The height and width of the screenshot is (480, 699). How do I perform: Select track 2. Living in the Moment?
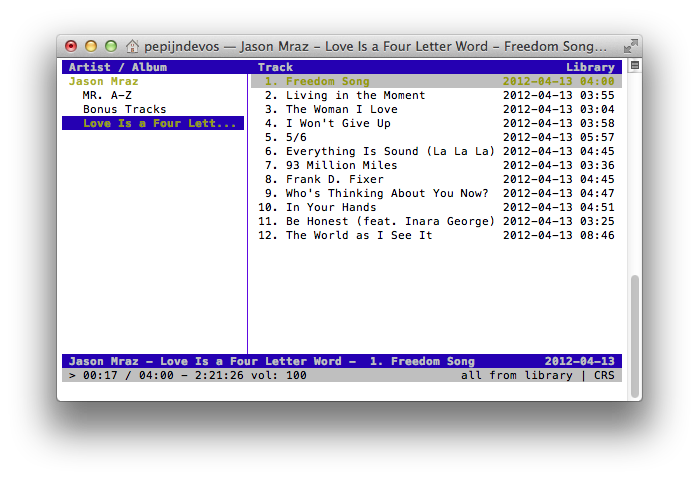pyautogui.click(x=436, y=95)
